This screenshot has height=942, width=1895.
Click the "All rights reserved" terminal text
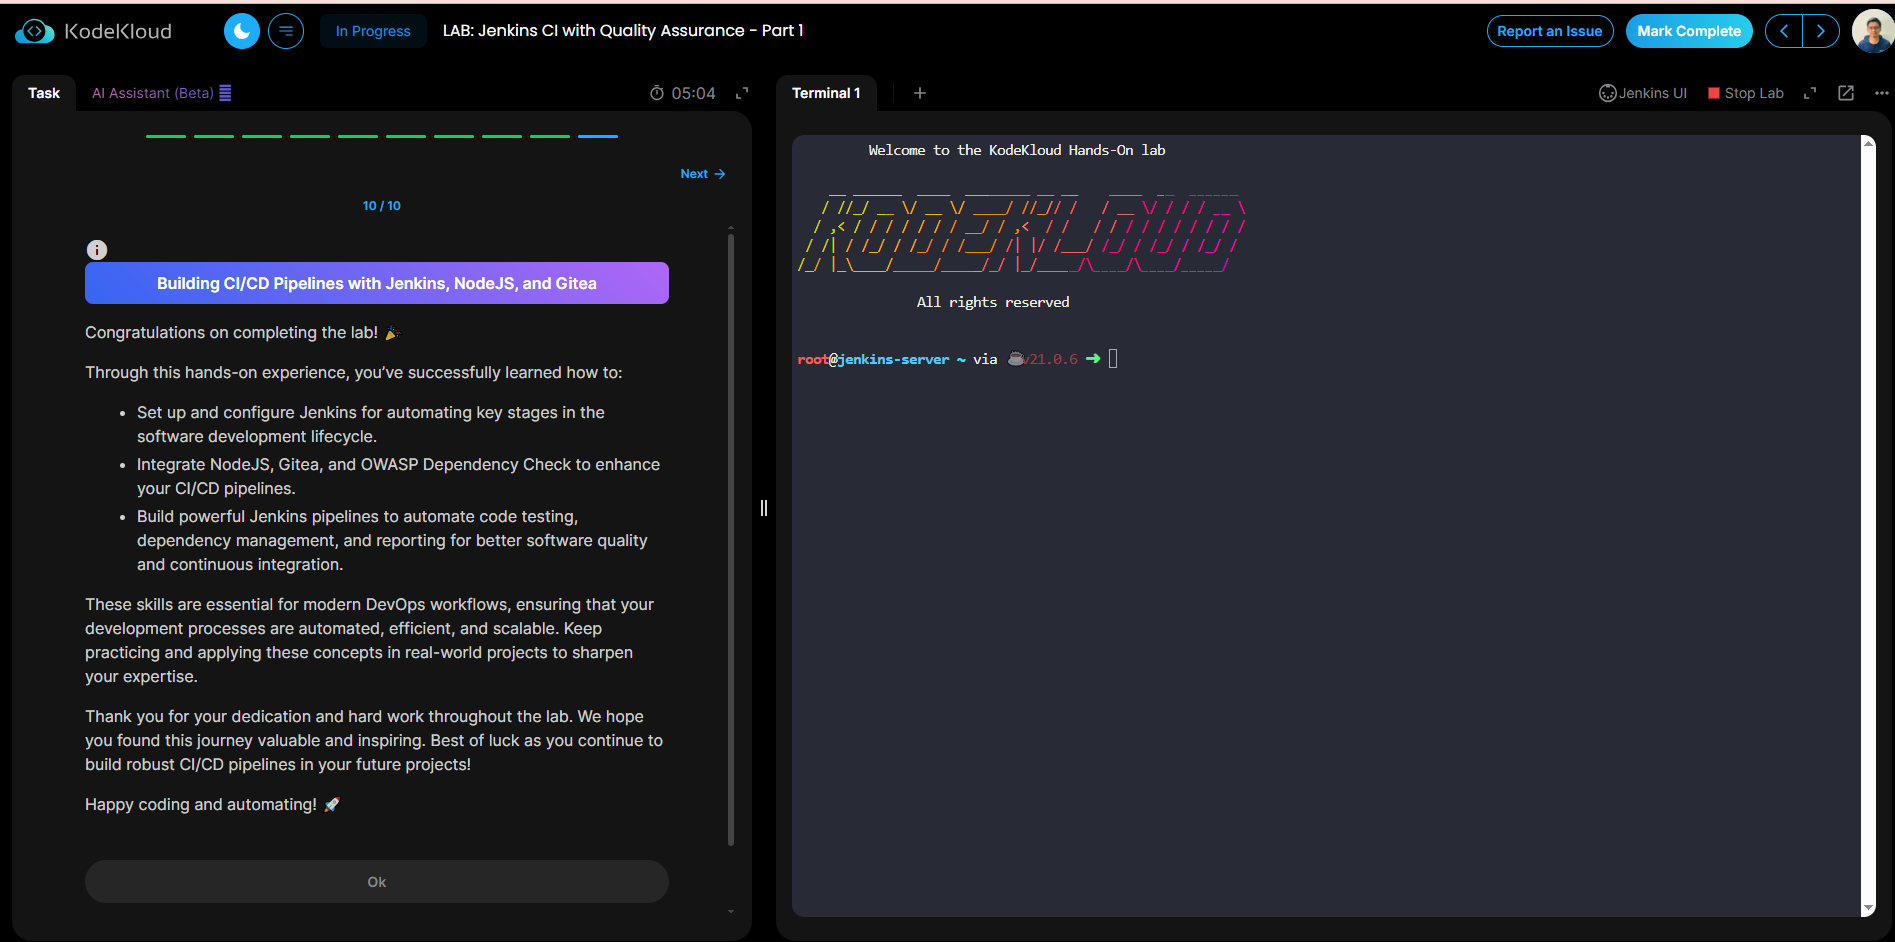(993, 302)
